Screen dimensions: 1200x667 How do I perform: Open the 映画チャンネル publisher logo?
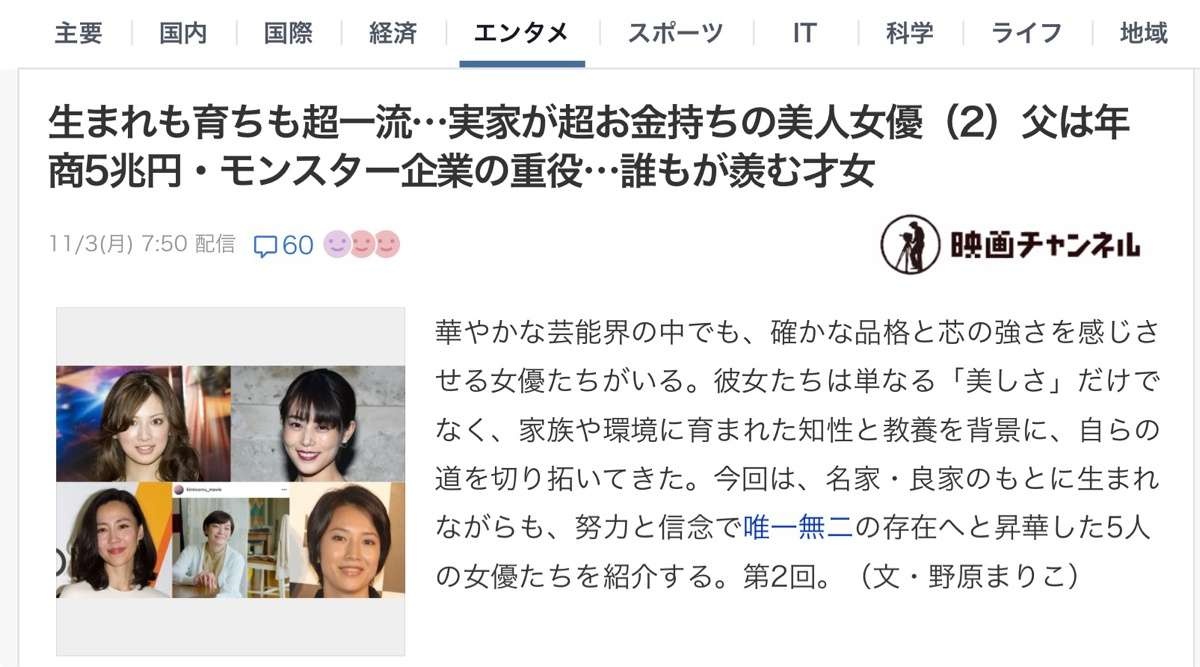[x=1010, y=245]
